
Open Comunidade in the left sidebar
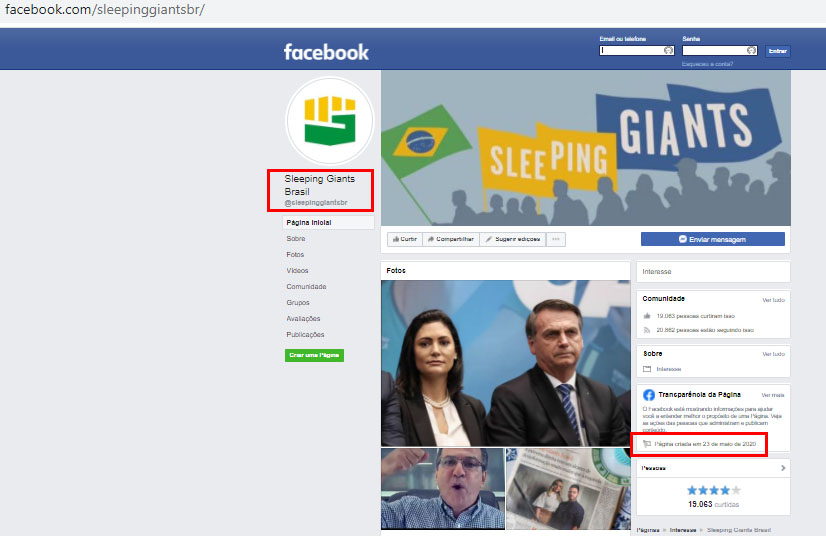pos(306,287)
